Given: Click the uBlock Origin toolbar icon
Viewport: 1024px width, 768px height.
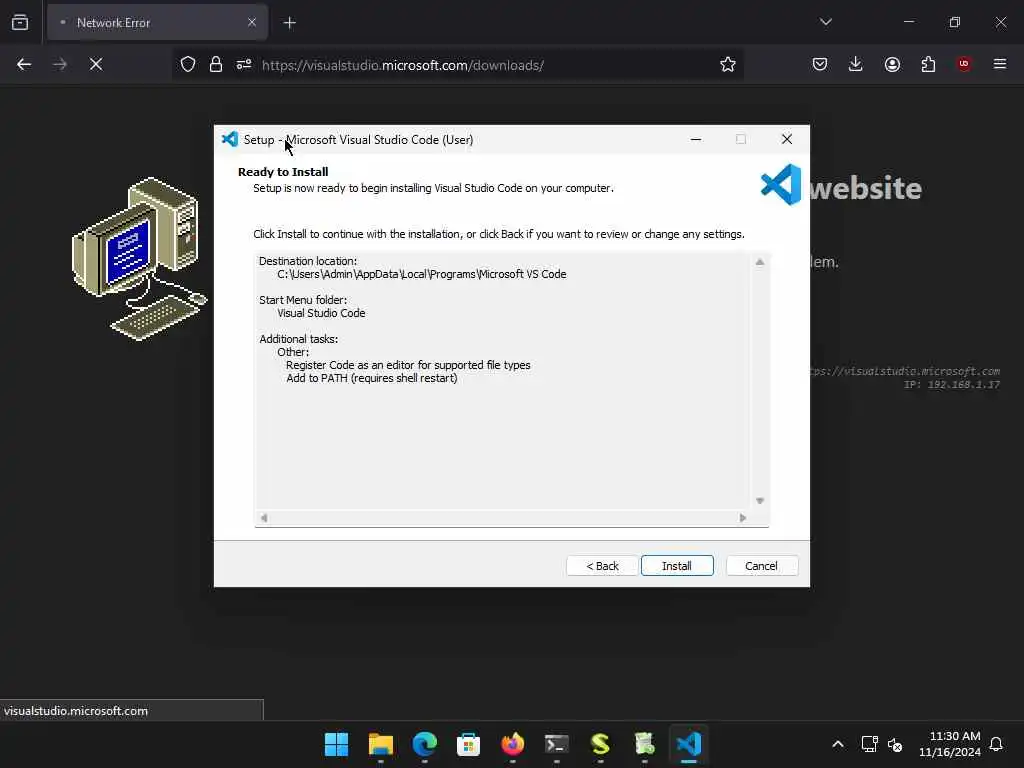Looking at the screenshot, I should click(x=964, y=64).
